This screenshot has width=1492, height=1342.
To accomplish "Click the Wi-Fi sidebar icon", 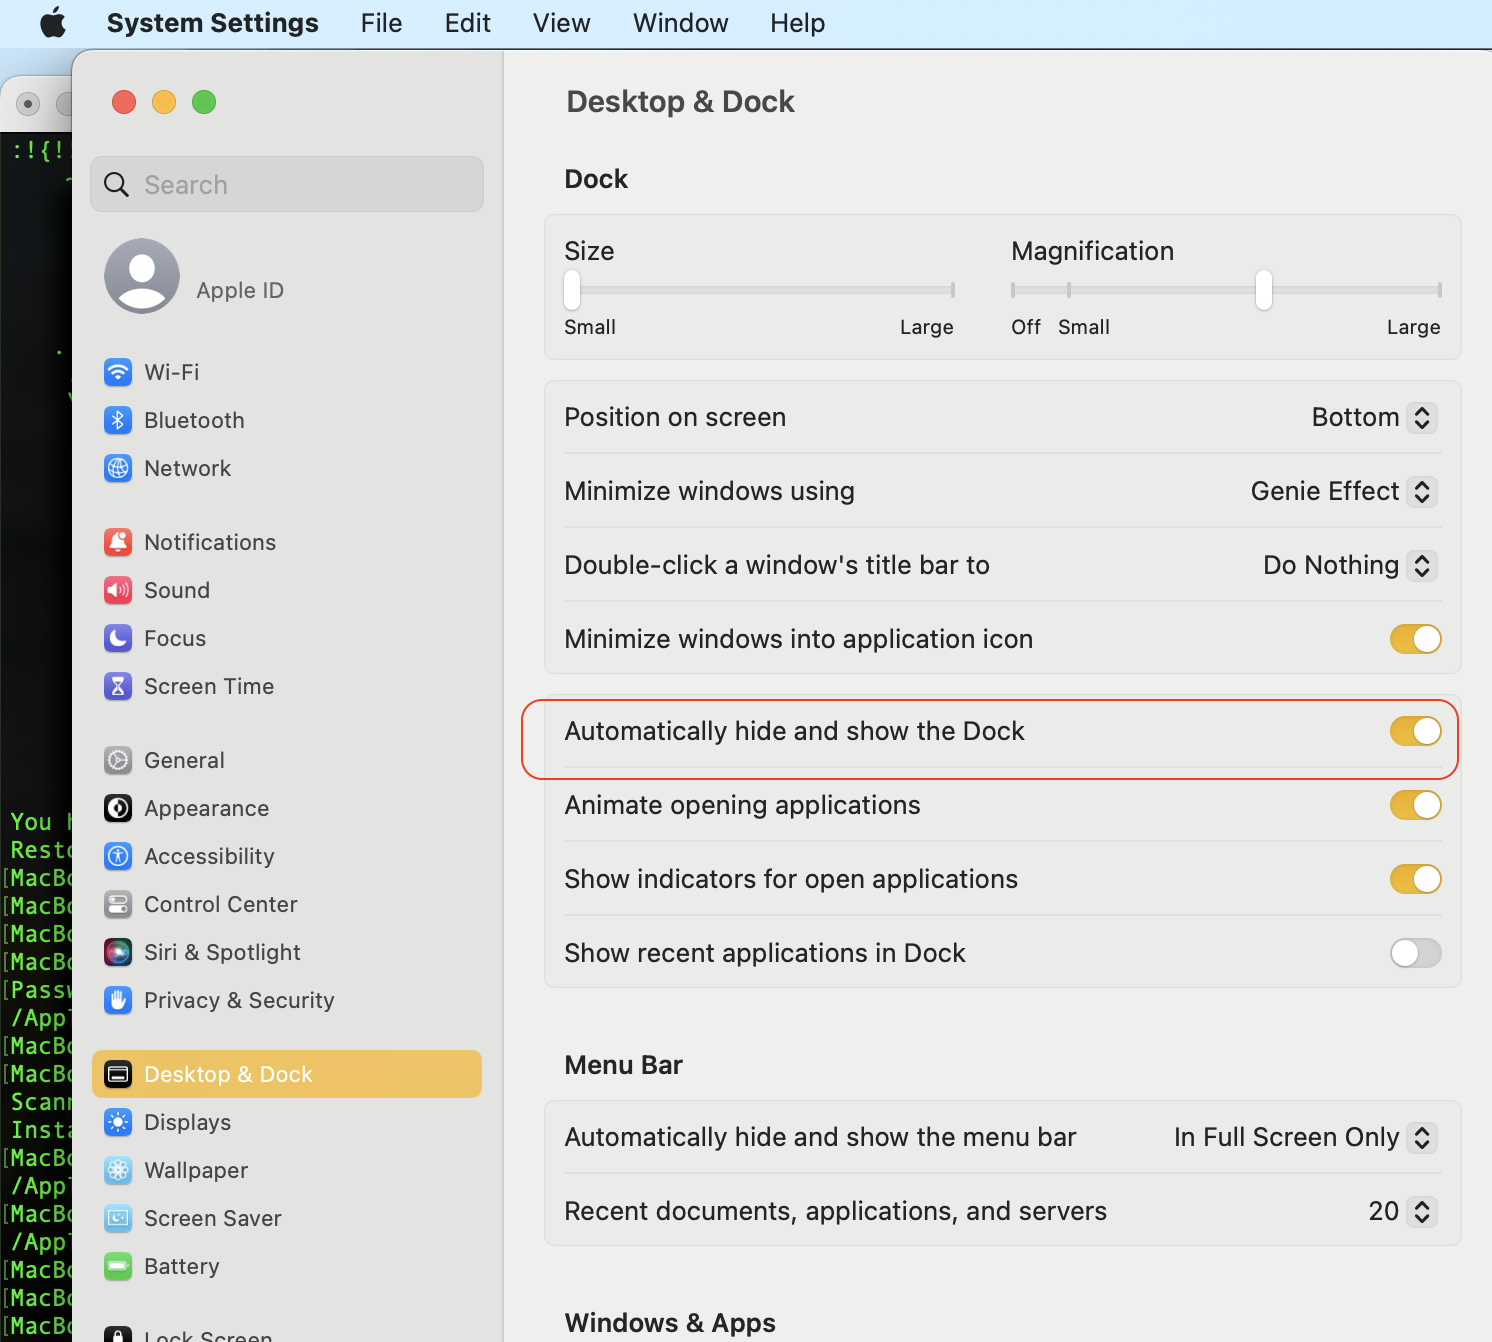I will pos(118,372).
